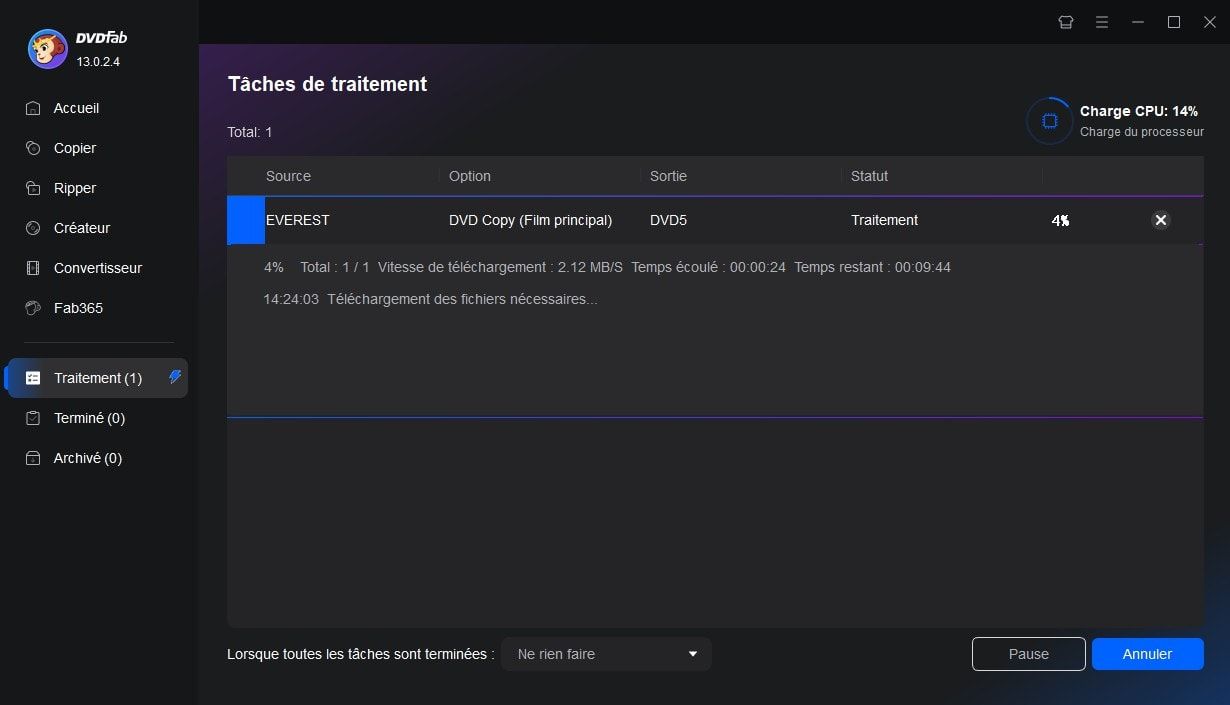Click the "Temps écoulé : 00:00:24" text

point(708,267)
